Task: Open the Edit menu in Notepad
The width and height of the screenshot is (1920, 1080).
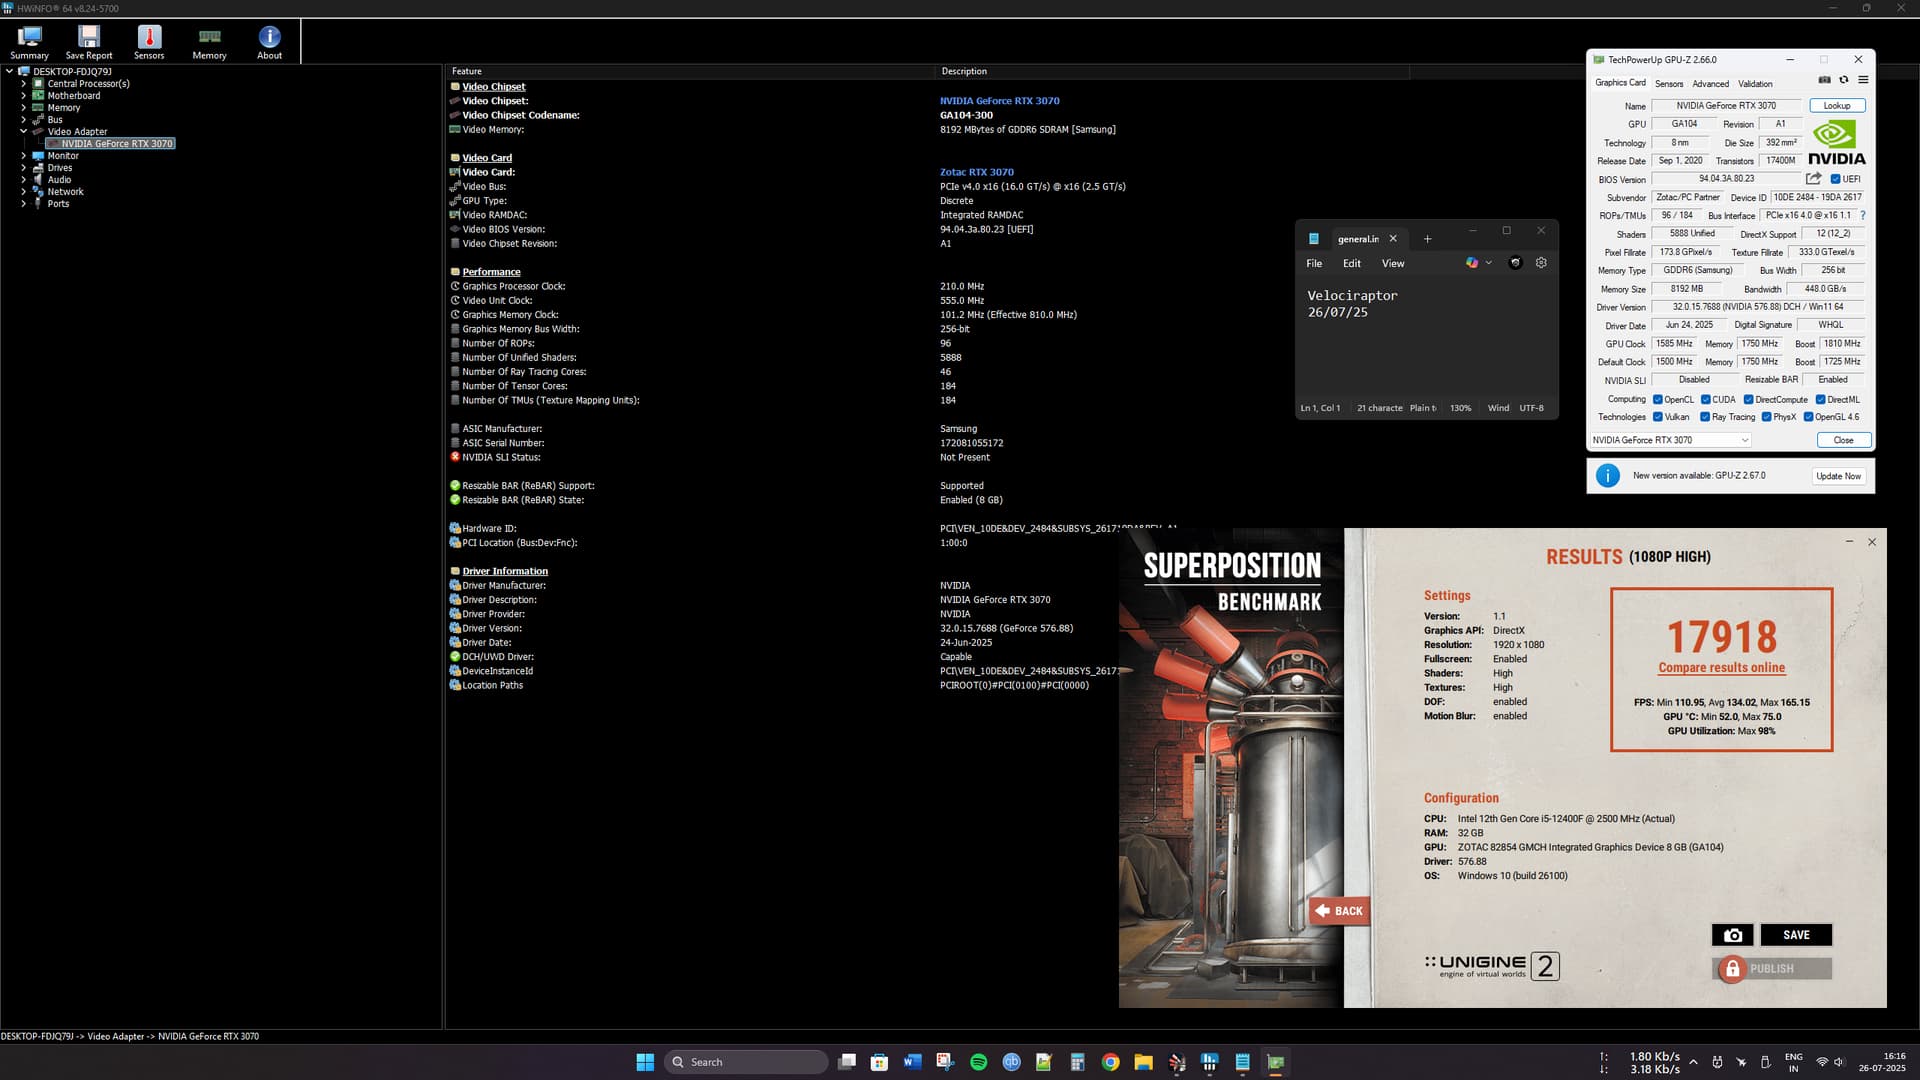Action: (x=1351, y=264)
